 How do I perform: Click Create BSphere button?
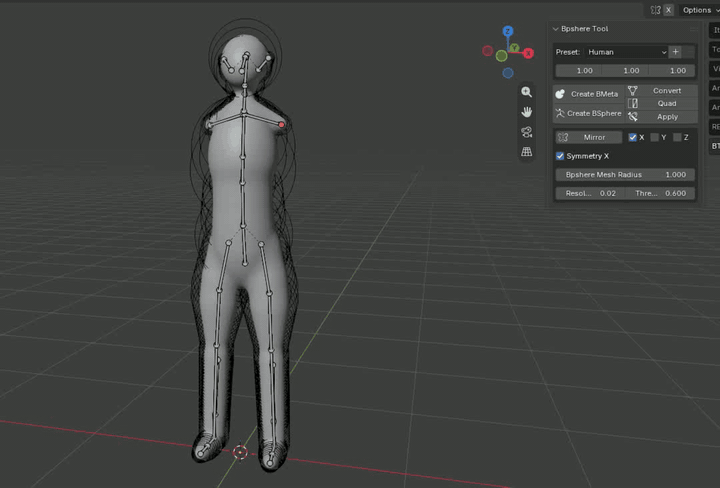pyautogui.click(x=588, y=113)
